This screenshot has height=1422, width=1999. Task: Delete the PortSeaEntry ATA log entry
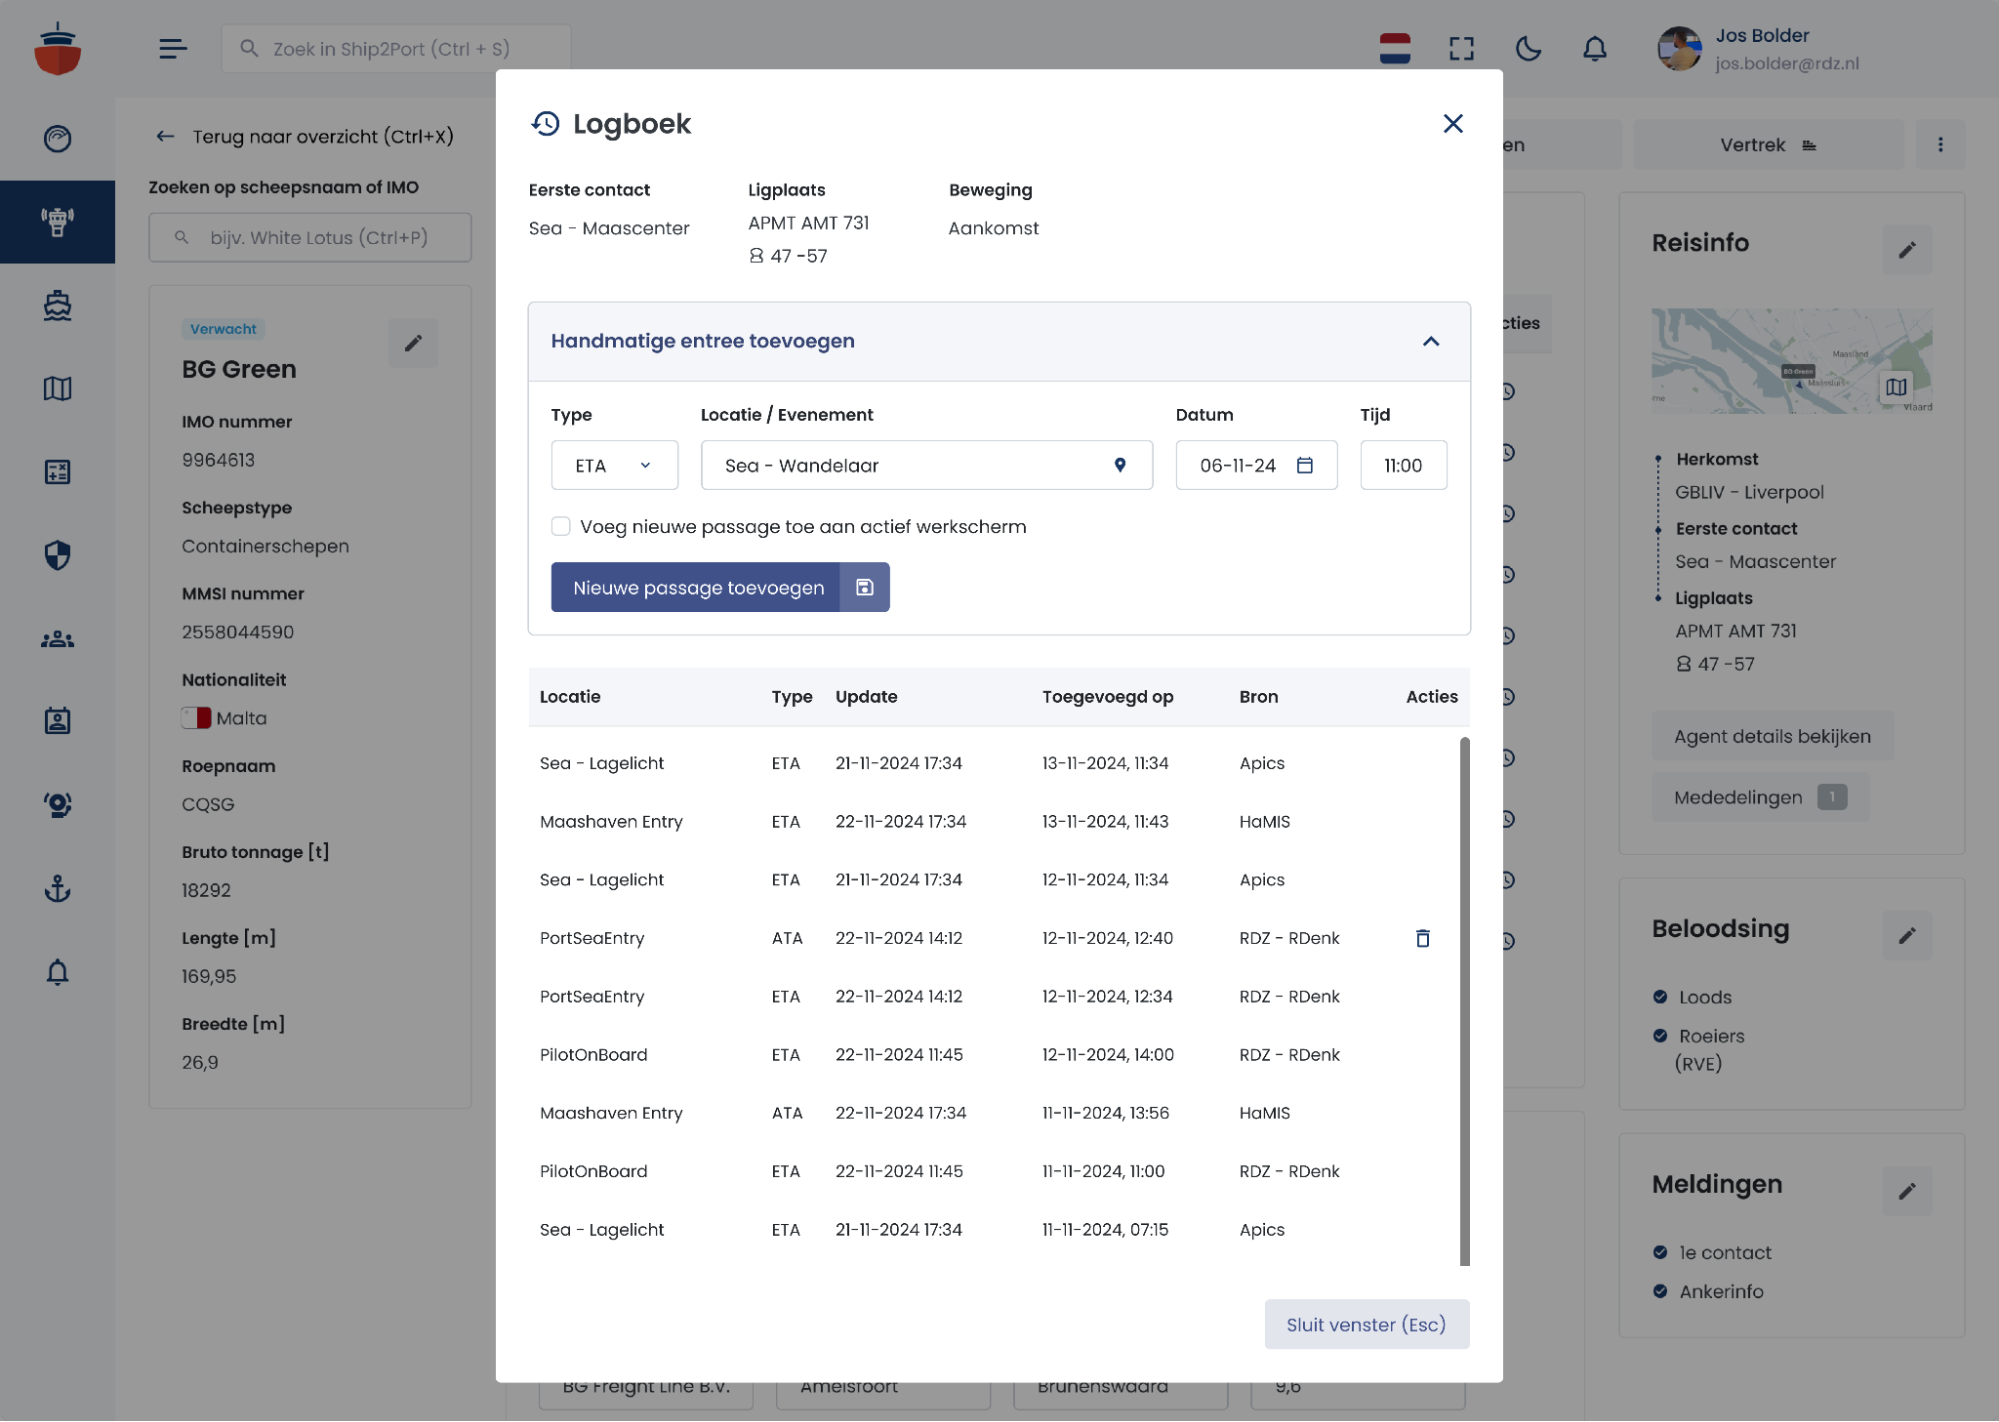1422,938
